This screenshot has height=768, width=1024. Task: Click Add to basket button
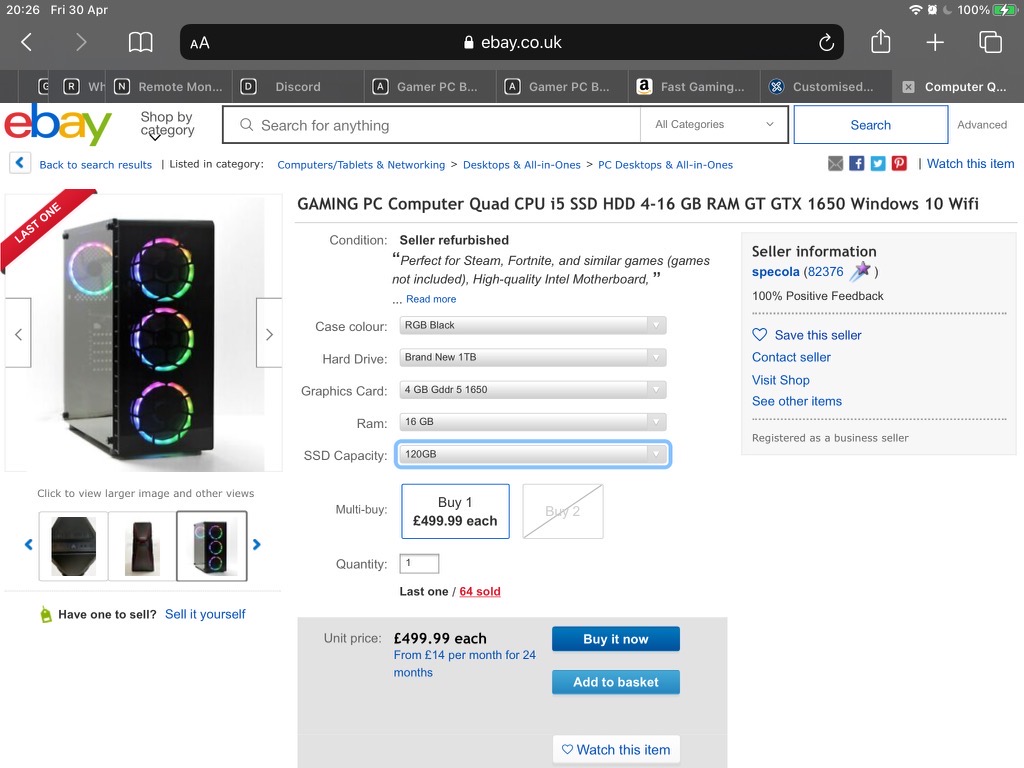[x=615, y=682]
